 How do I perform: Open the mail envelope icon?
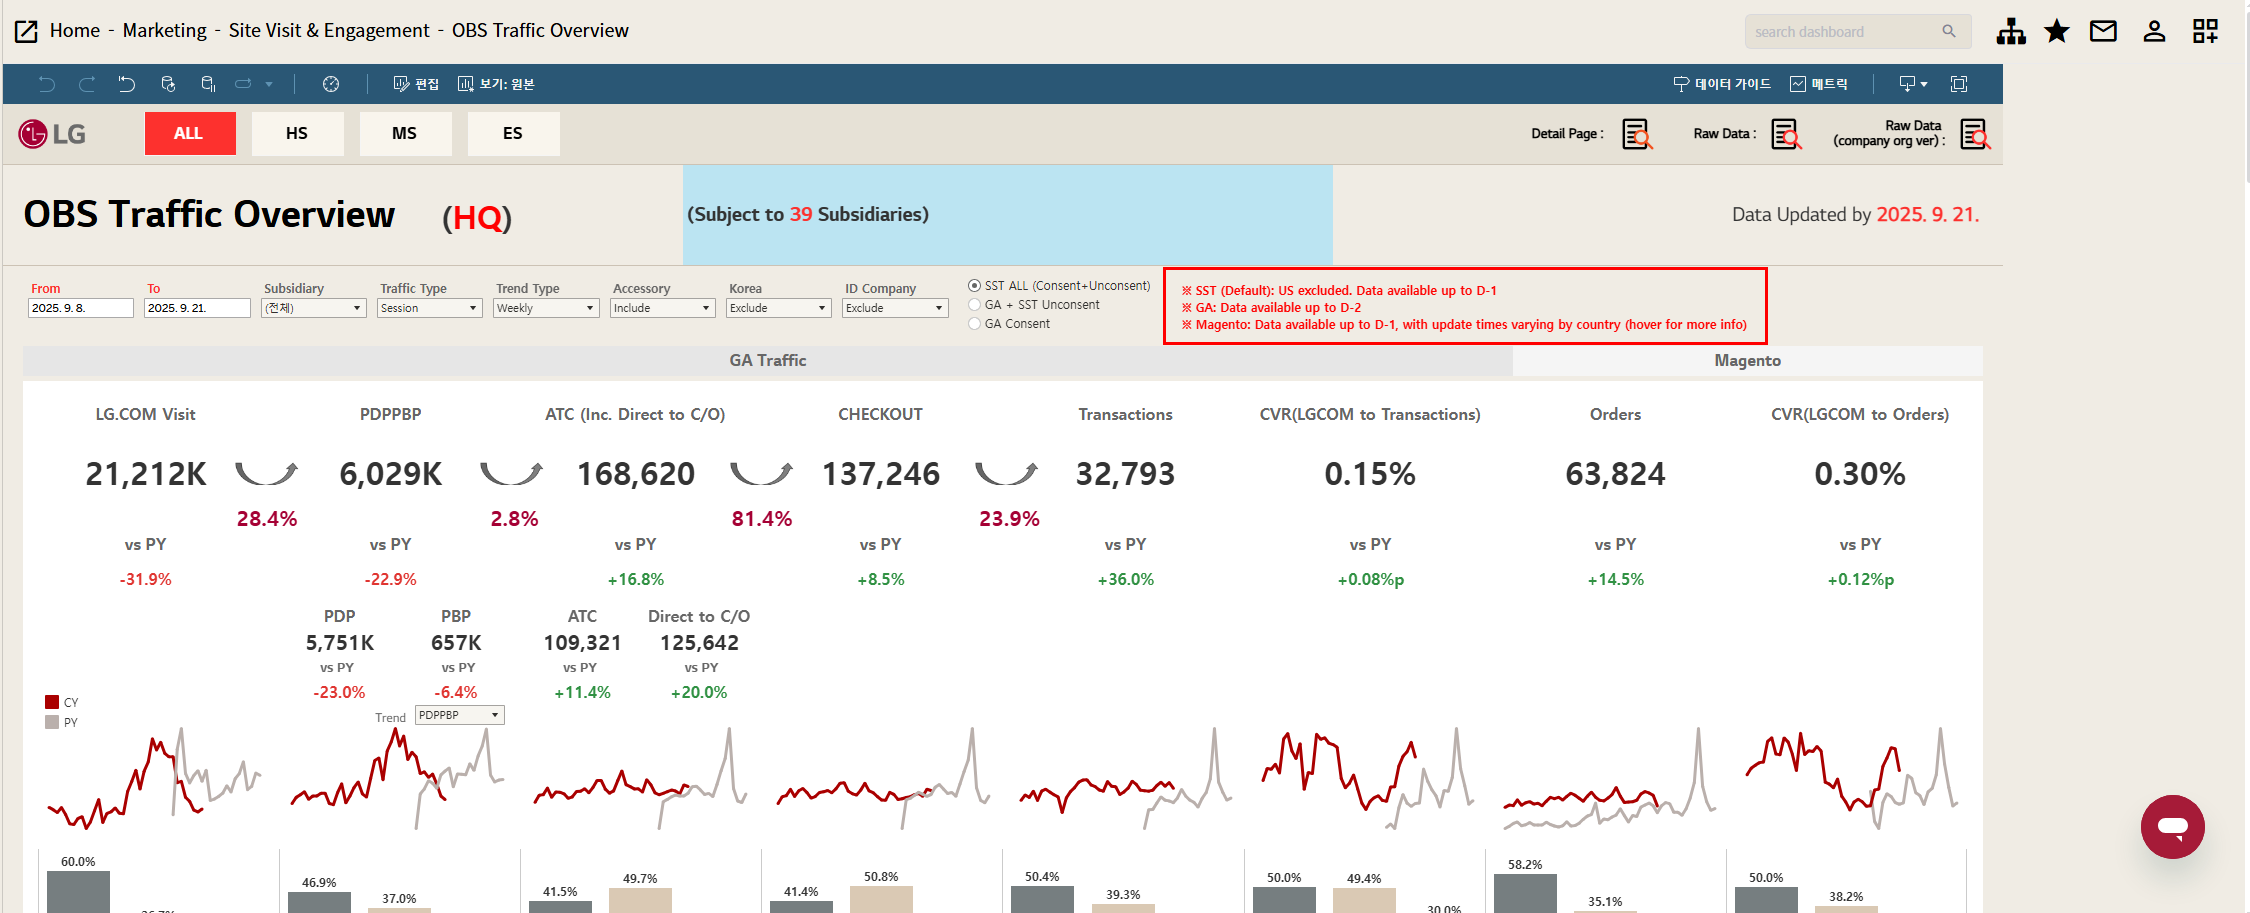(x=2103, y=32)
